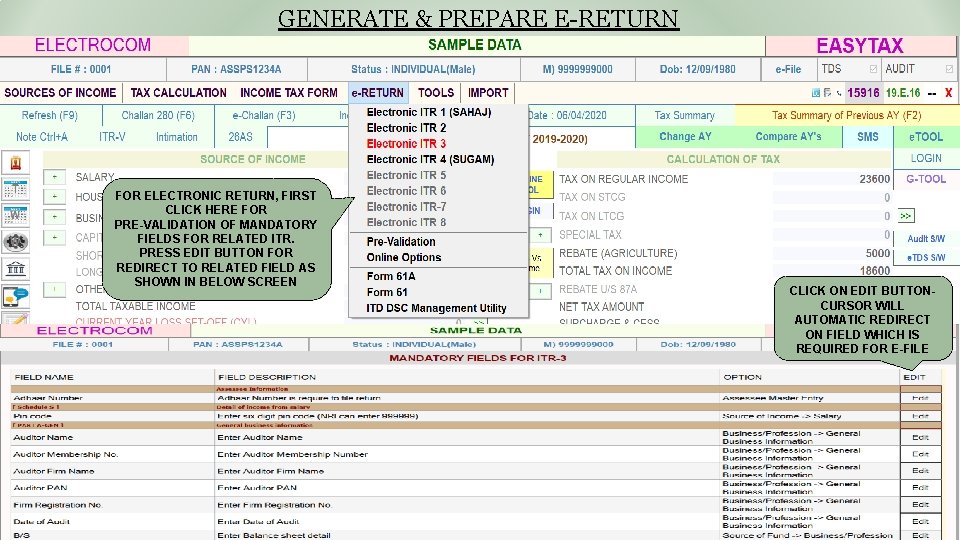960x540 pixels.
Task: Expand the OTHER sources row button
Action: coord(54,289)
